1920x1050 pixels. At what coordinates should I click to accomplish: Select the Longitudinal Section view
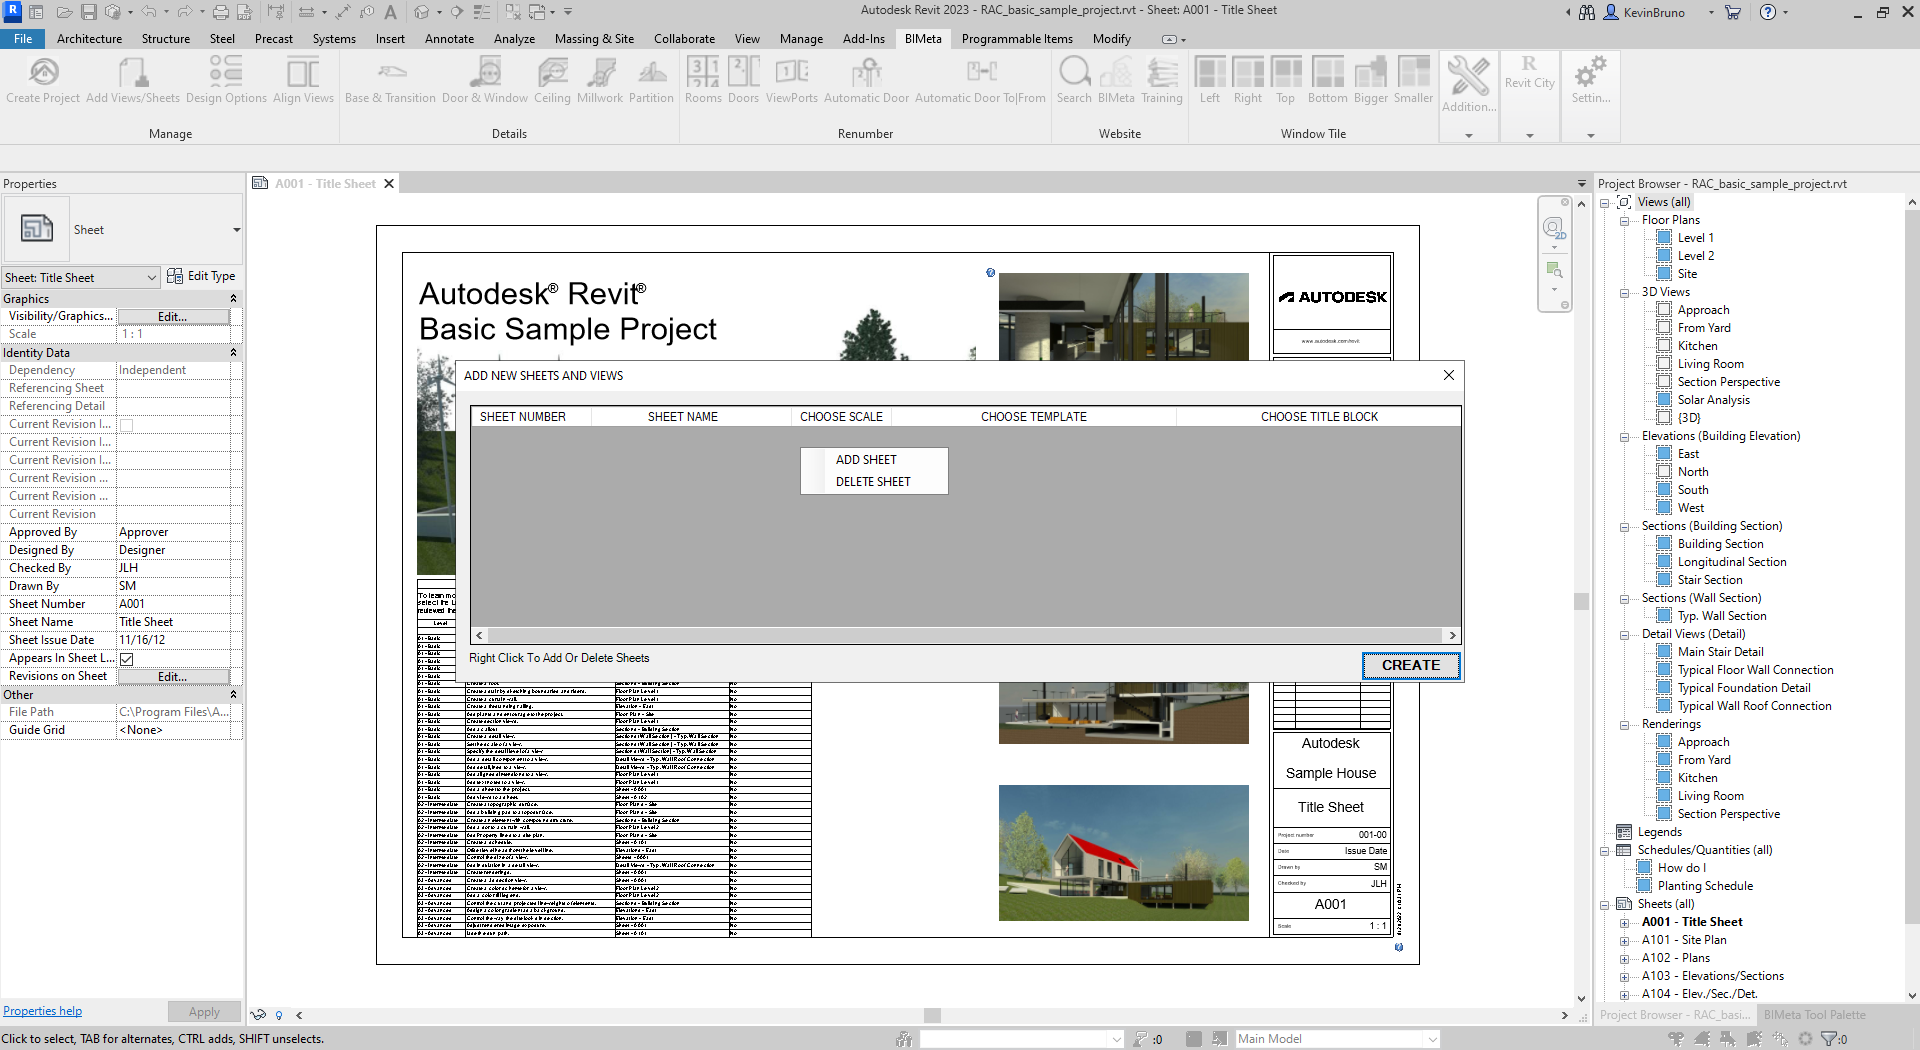[x=1732, y=562]
